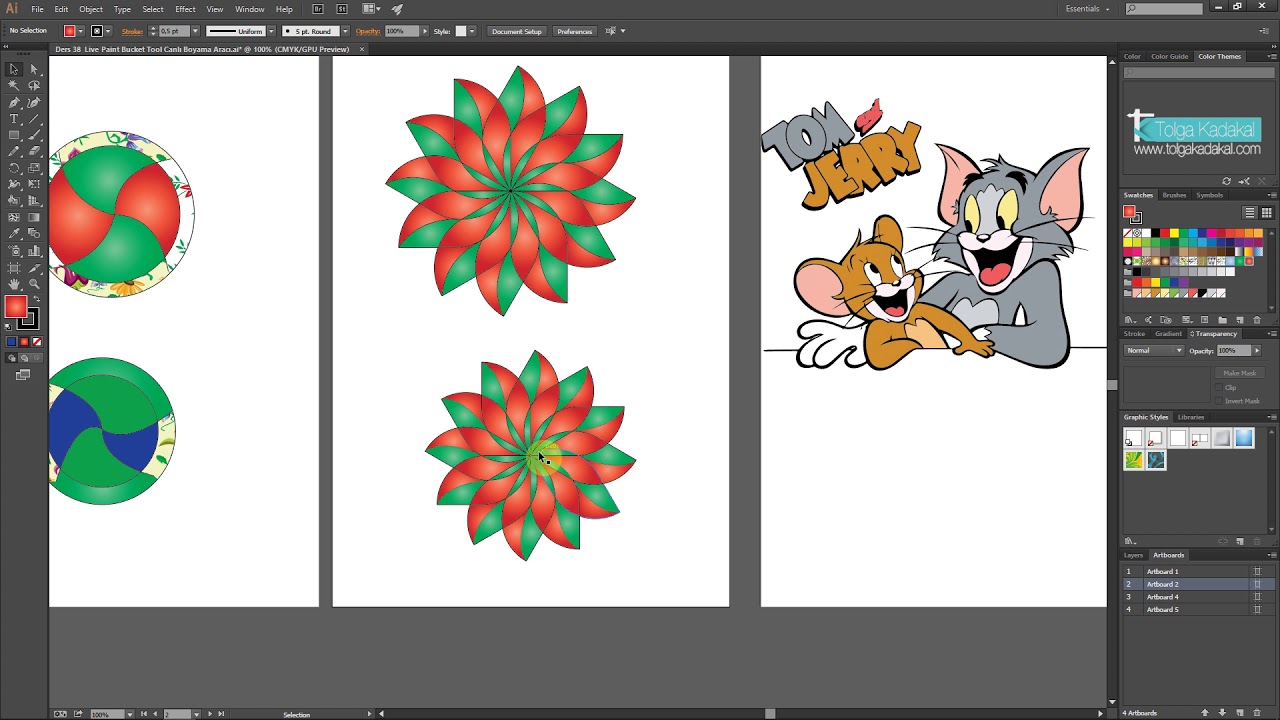Switch to the Gradient tab
The height and width of the screenshot is (720, 1280).
[x=1168, y=333]
